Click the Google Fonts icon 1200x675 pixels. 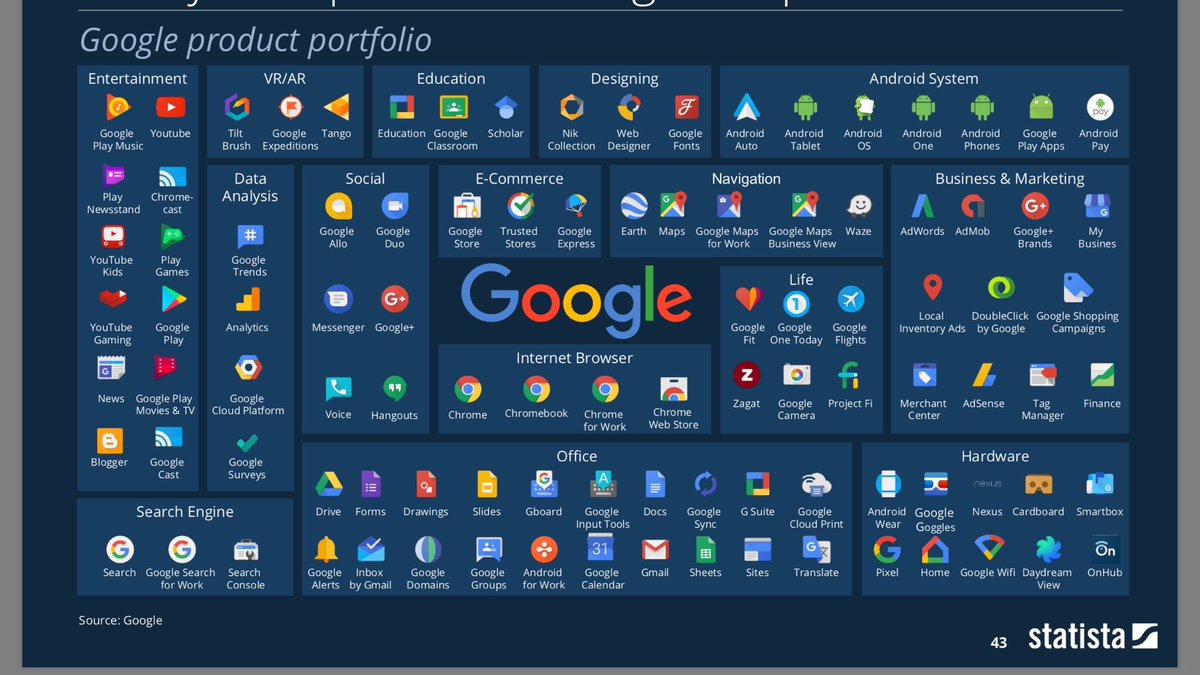(x=685, y=108)
